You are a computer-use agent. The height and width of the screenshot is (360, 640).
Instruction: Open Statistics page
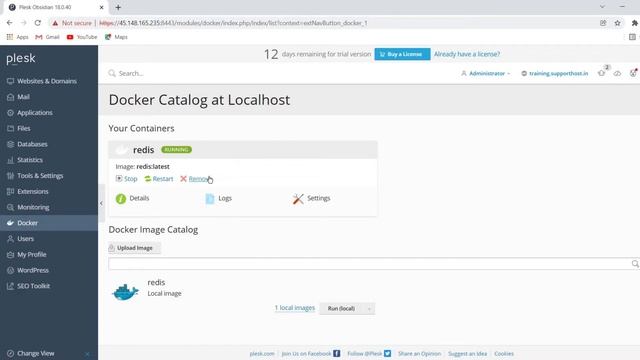(x=25, y=160)
